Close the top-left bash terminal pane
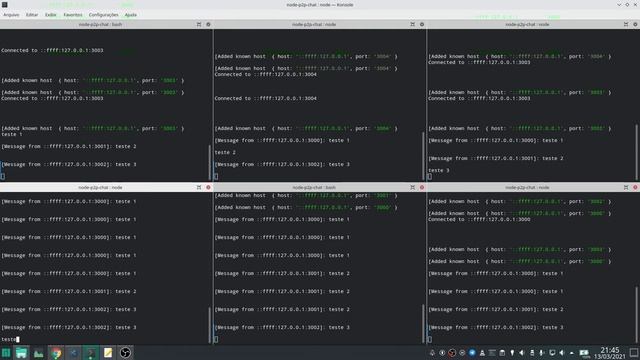Viewport: 640px width, 360px height. click(x=208, y=24)
